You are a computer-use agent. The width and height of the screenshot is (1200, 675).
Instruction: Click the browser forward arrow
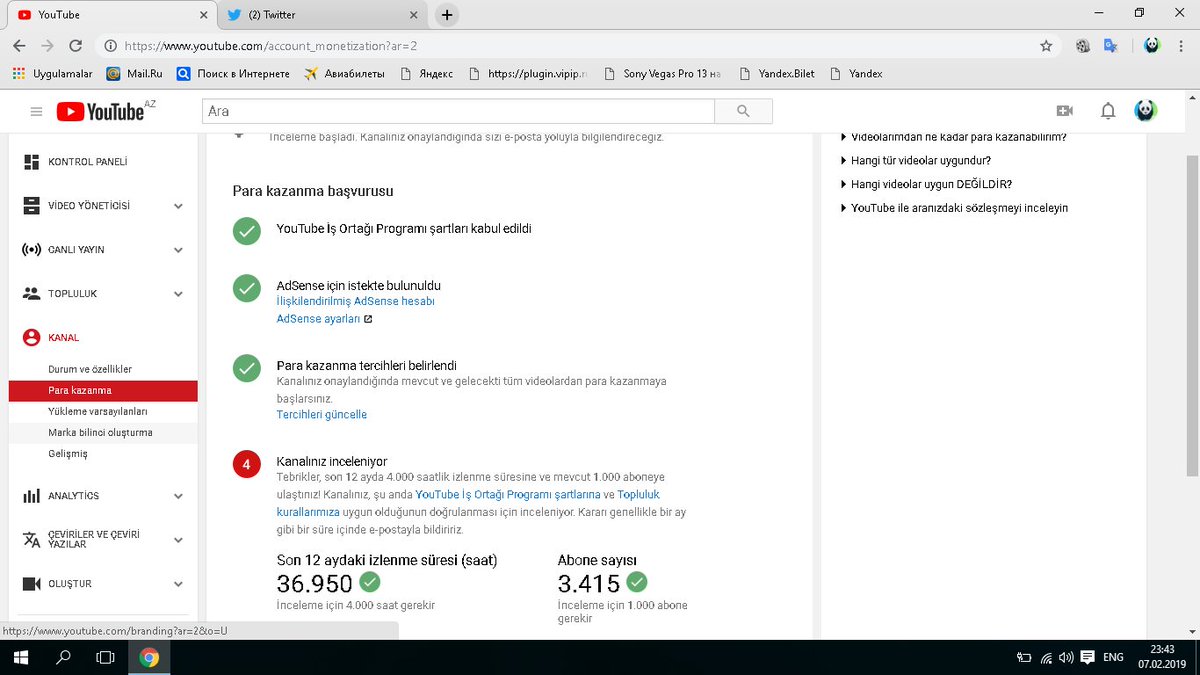(x=47, y=46)
